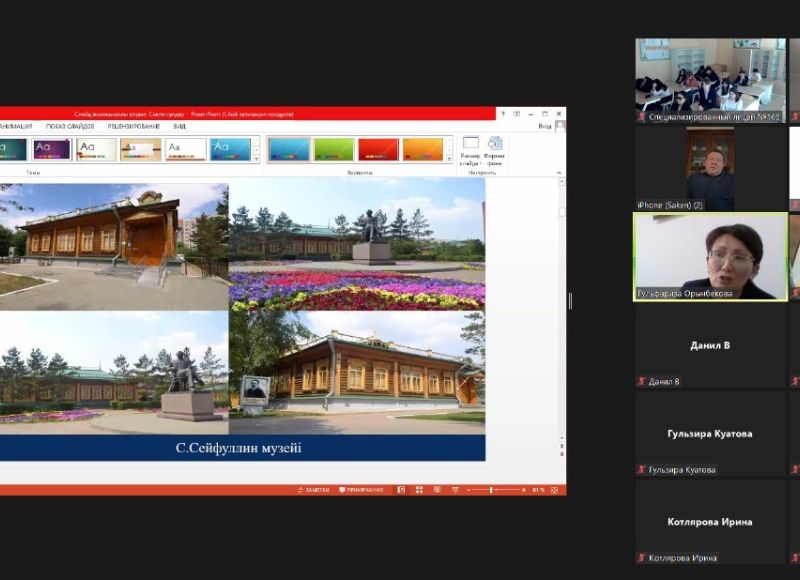Open the Format Background (Формат фона) pane
Screen dimensions: 800x580
click(495, 150)
